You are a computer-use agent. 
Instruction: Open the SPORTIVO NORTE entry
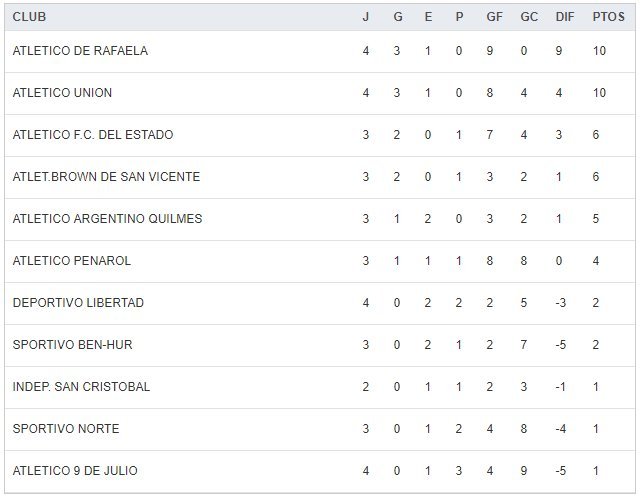66,429
